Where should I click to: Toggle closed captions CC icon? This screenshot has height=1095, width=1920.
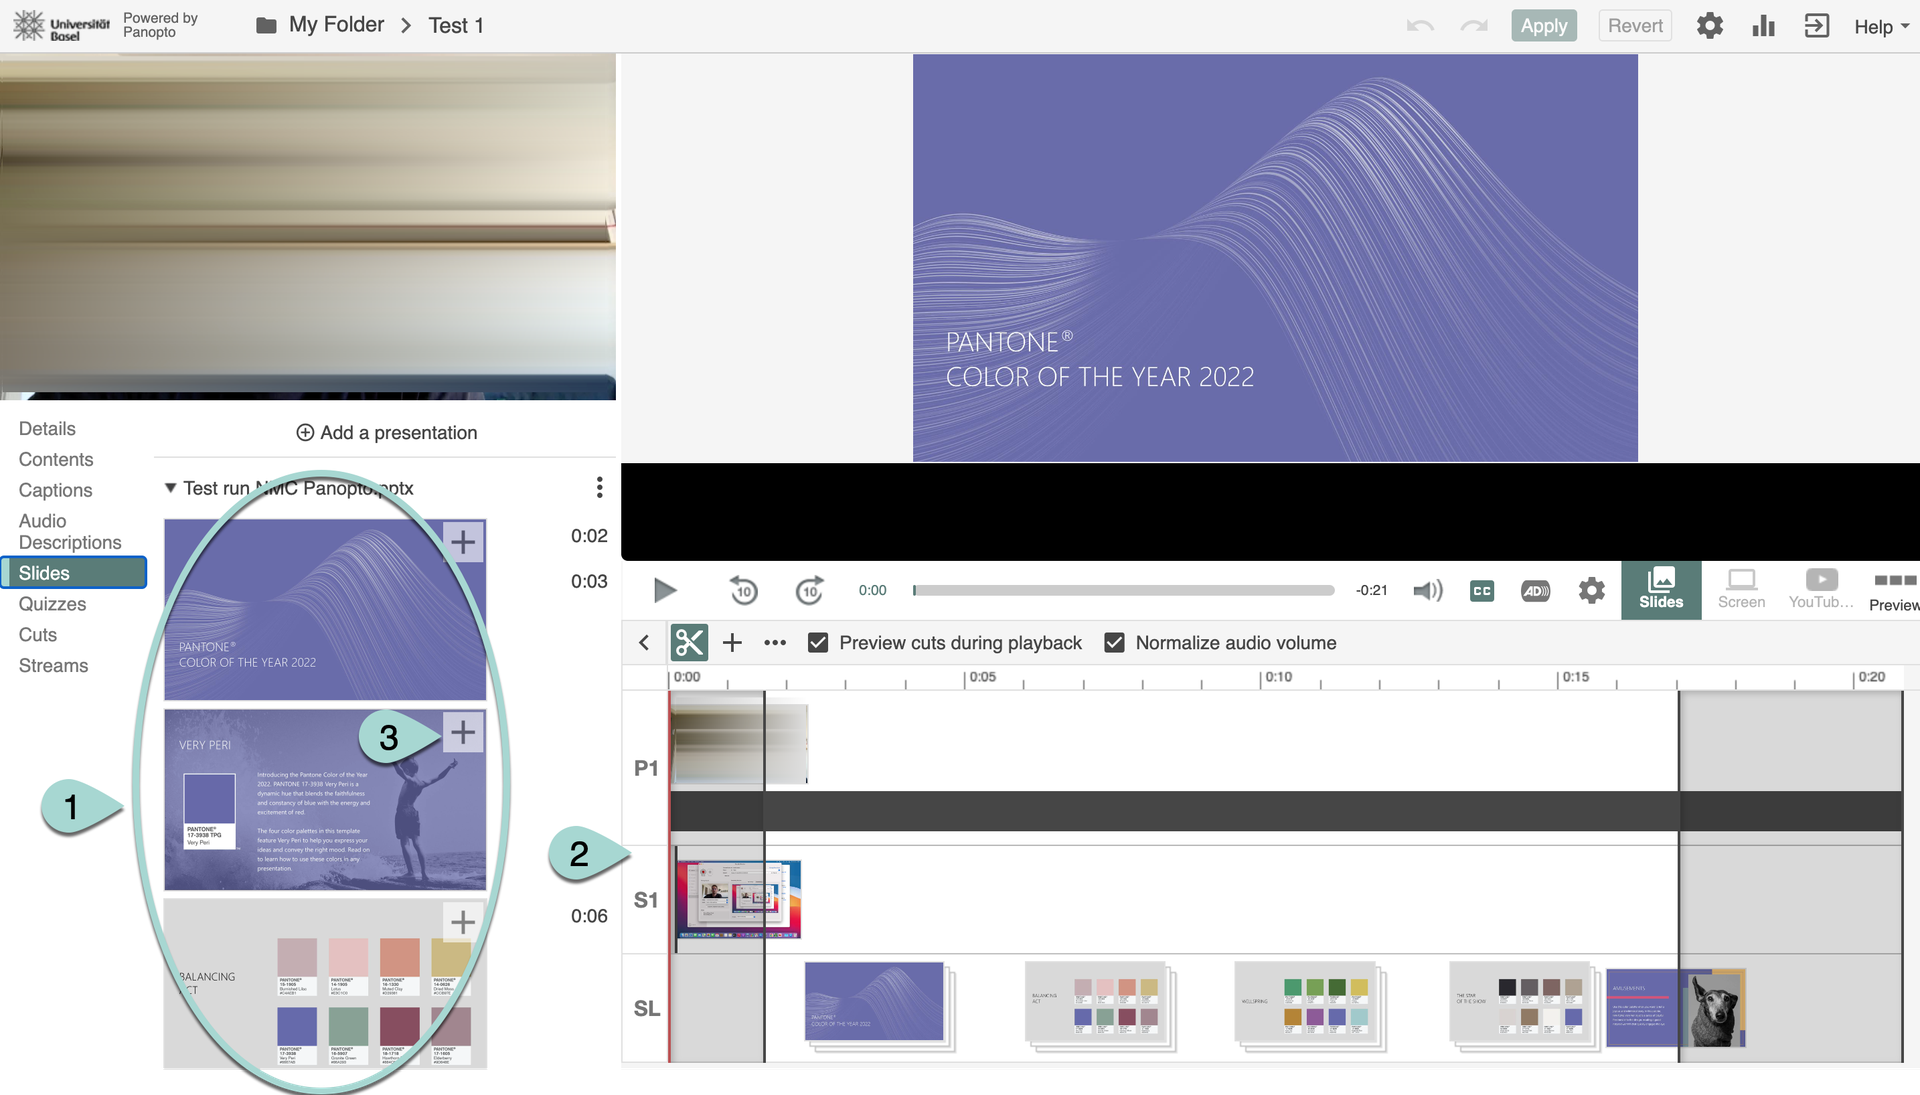[x=1481, y=591]
